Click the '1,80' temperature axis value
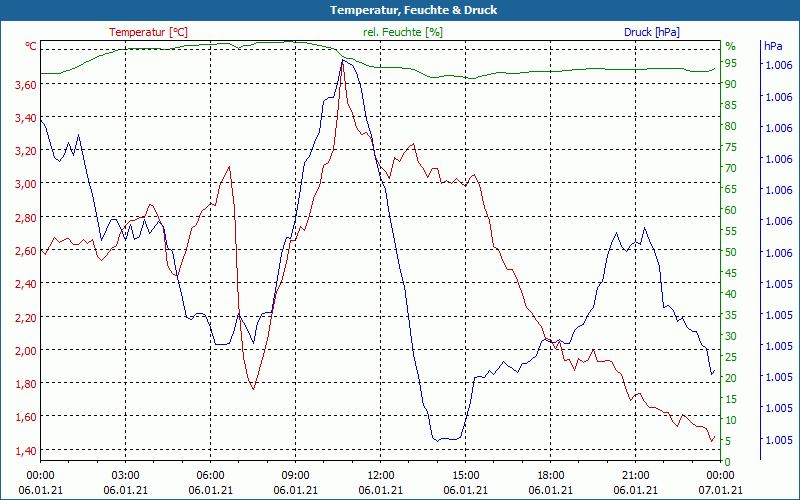 (26, 384)
